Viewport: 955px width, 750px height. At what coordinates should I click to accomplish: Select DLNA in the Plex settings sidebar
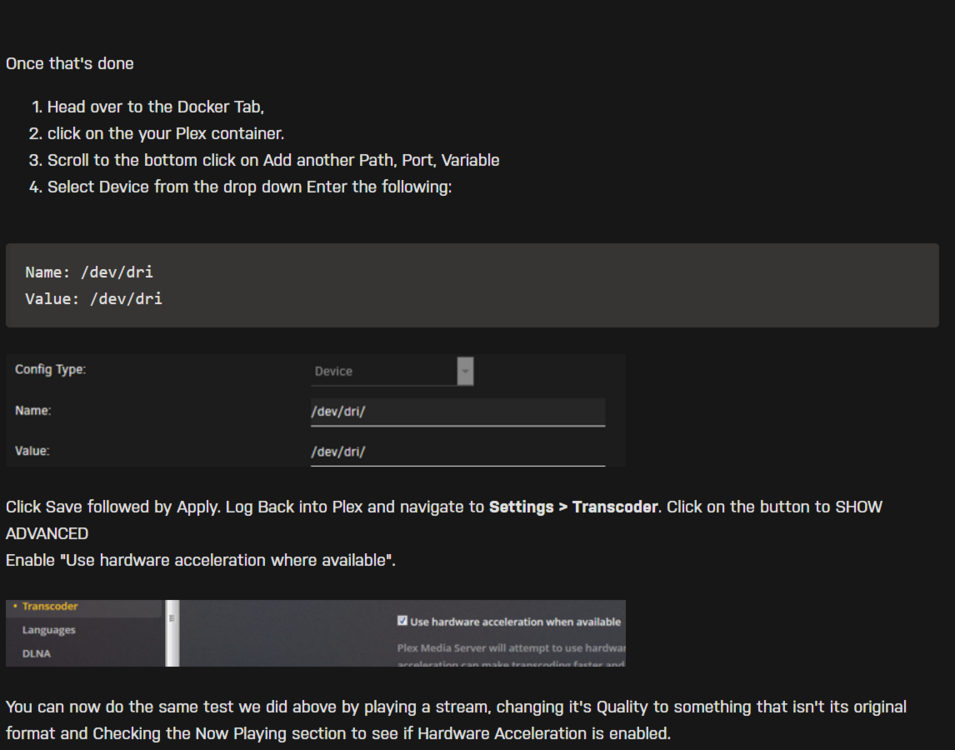37,654
